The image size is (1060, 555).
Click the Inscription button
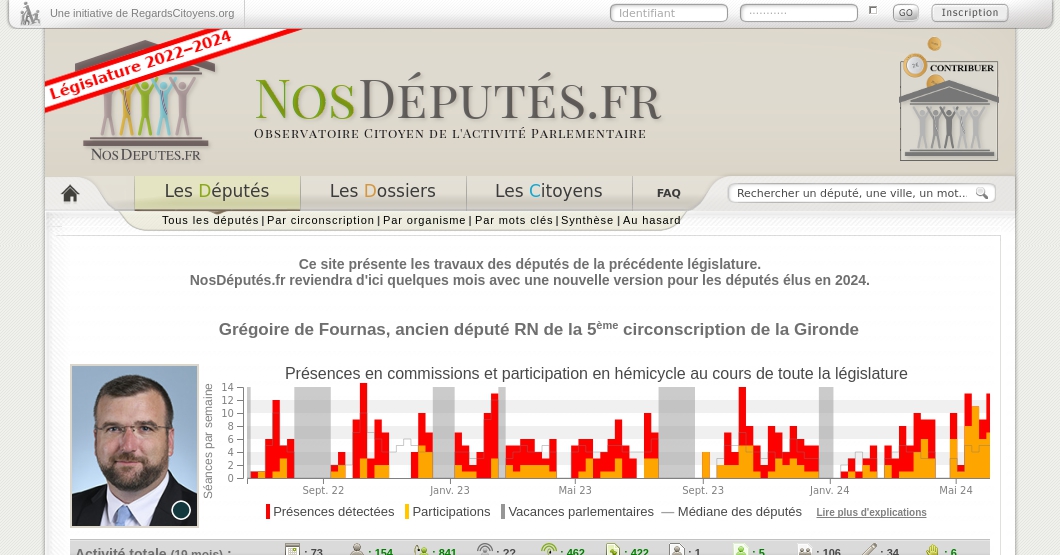click(969, 13)
